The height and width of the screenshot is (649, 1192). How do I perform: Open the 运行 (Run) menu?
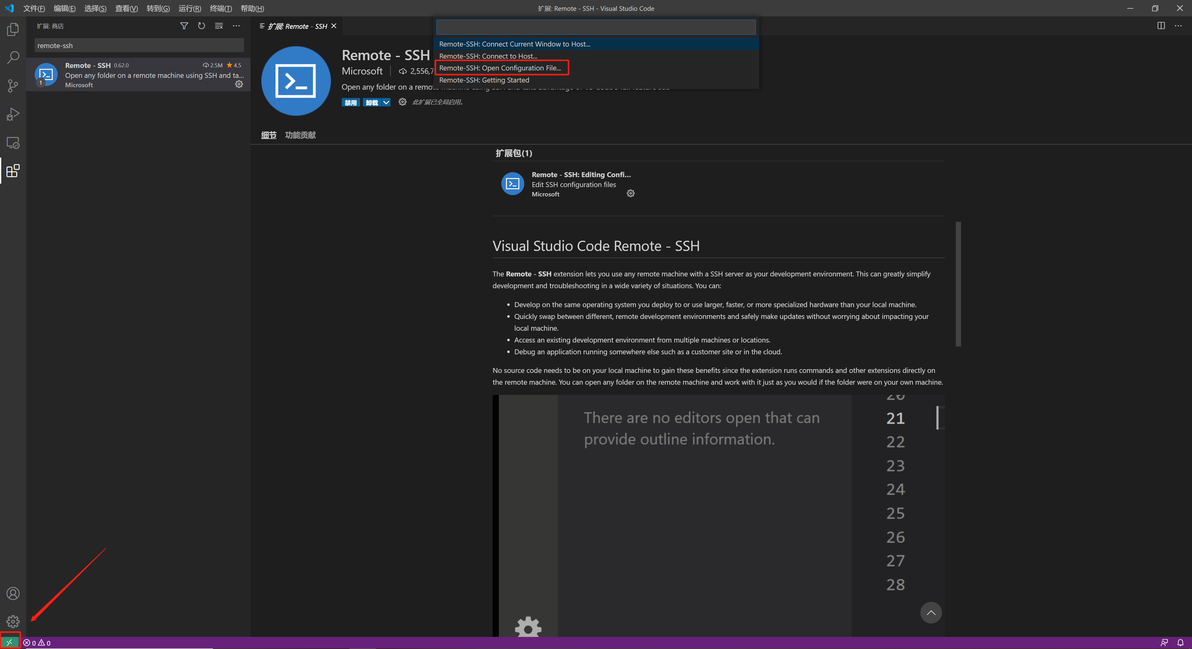tap(189, 8)
